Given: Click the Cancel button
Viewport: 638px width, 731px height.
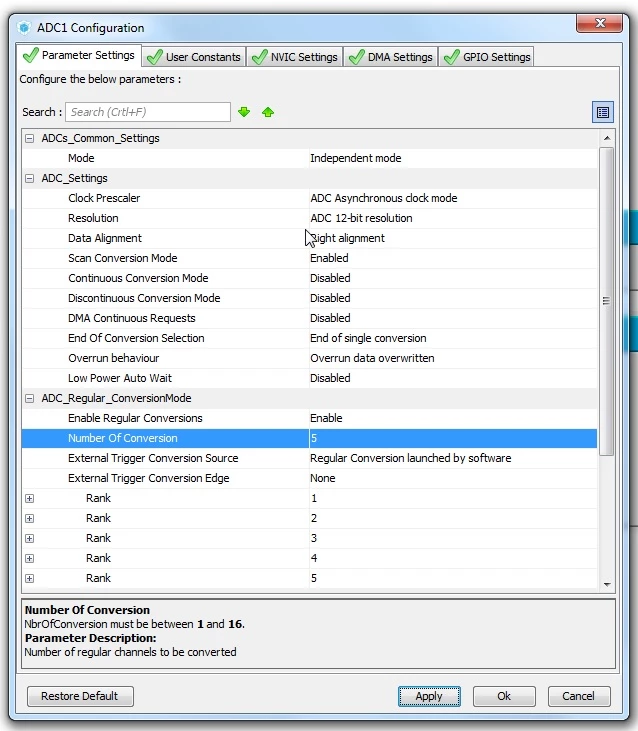Looking at the screenshot, I should coord(578,696).
